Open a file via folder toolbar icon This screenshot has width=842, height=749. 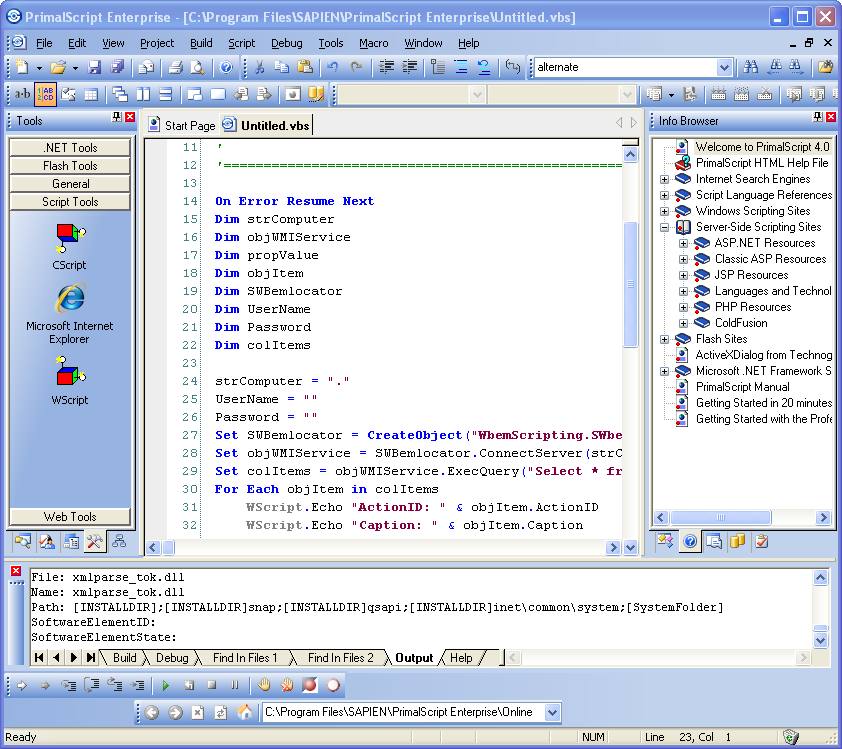coord(58,67)
